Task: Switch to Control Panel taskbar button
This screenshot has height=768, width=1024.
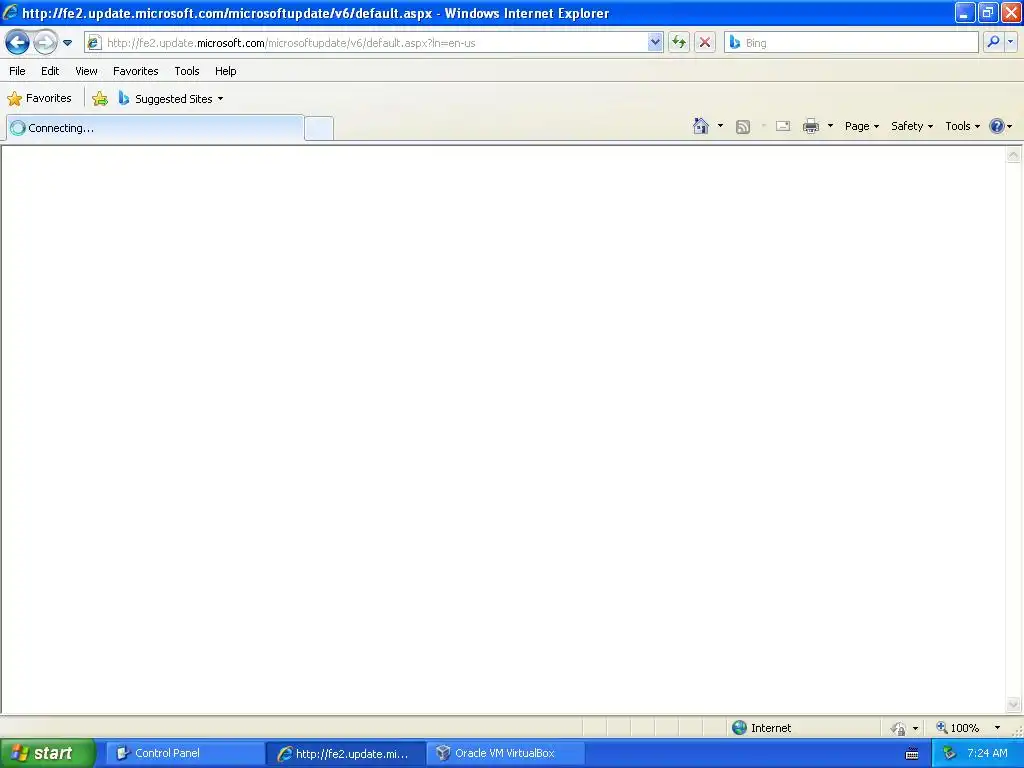Action: click(185, 753)
